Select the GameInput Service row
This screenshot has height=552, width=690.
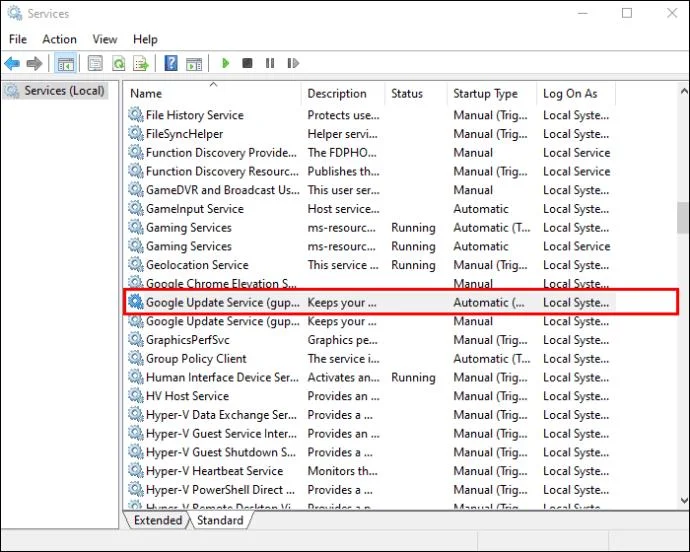click(370, 209)
